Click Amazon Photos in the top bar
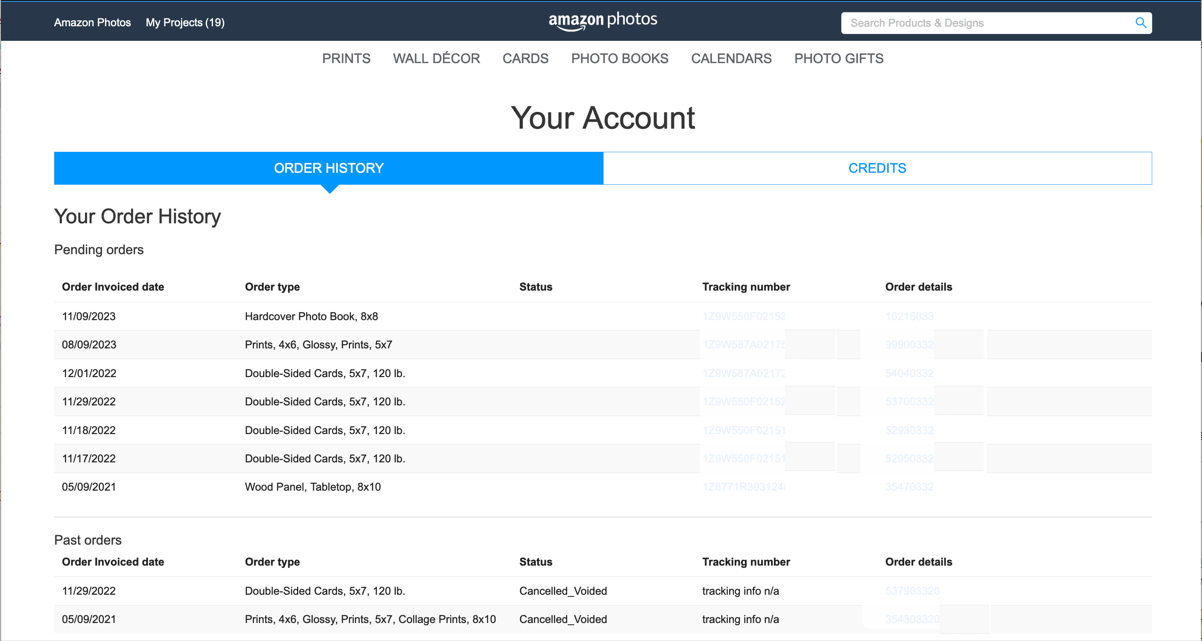The height and width of the screenshot is (641, 1202). click(92, 22)
